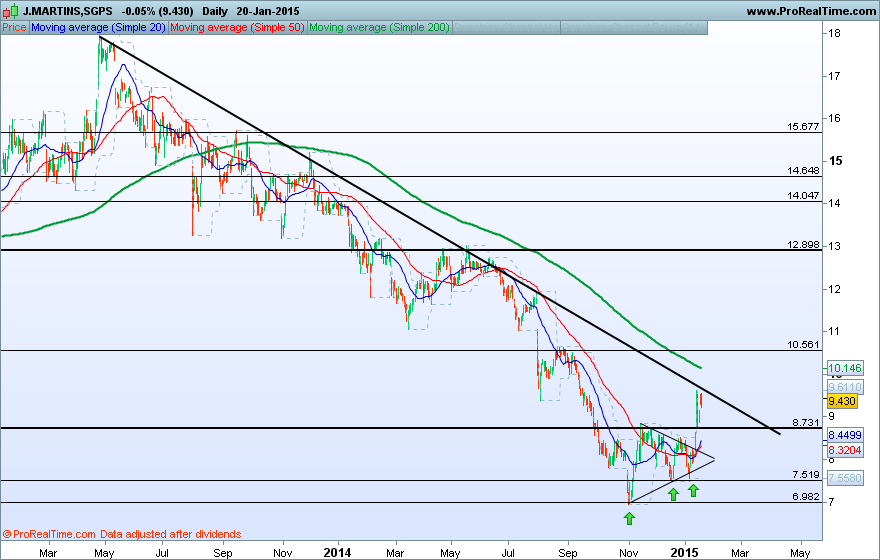The width and height of the screenshot is (880, 560).
Task: Select the Price legend tab
Action: (x=15, y=27)
